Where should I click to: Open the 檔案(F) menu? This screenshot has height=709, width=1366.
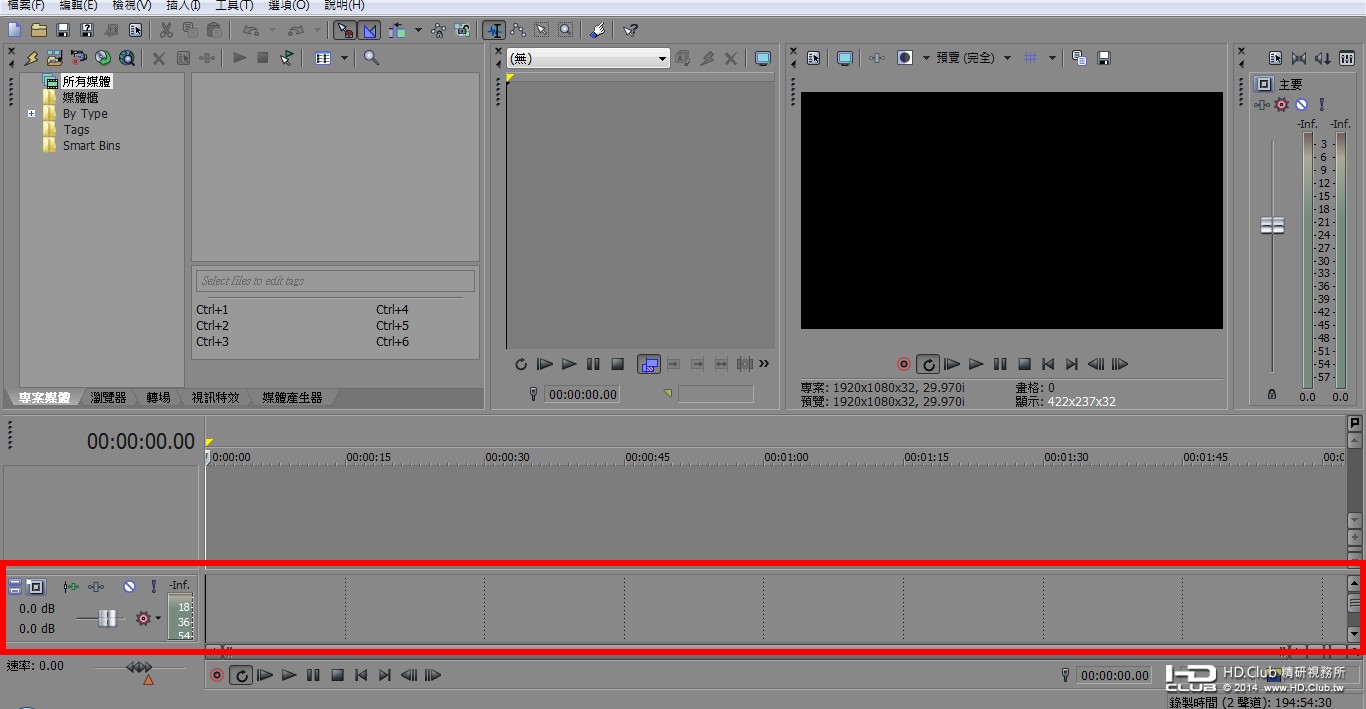(25, 6)
